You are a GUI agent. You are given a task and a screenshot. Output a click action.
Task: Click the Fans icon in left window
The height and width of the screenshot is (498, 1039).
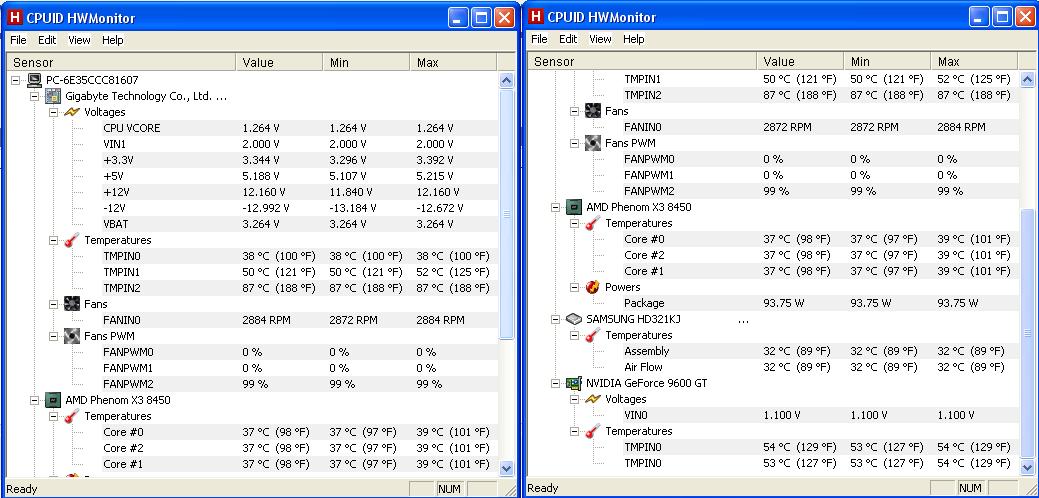pyautogui.click(x=72, y=304)
